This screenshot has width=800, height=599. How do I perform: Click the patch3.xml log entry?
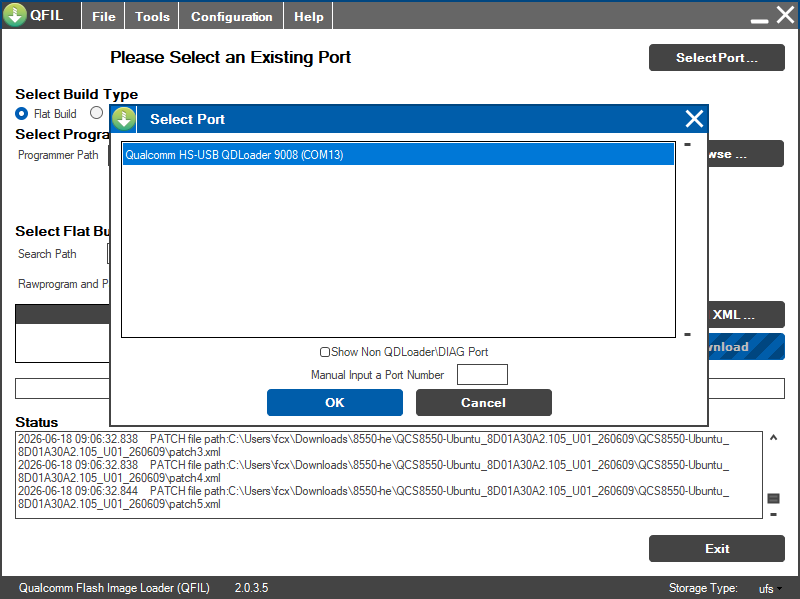(373, 445)
